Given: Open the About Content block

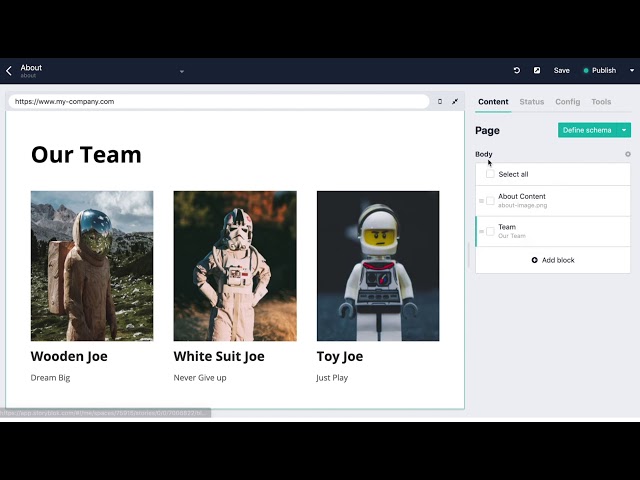Looking at the screenshot, I should pos(553,201).
